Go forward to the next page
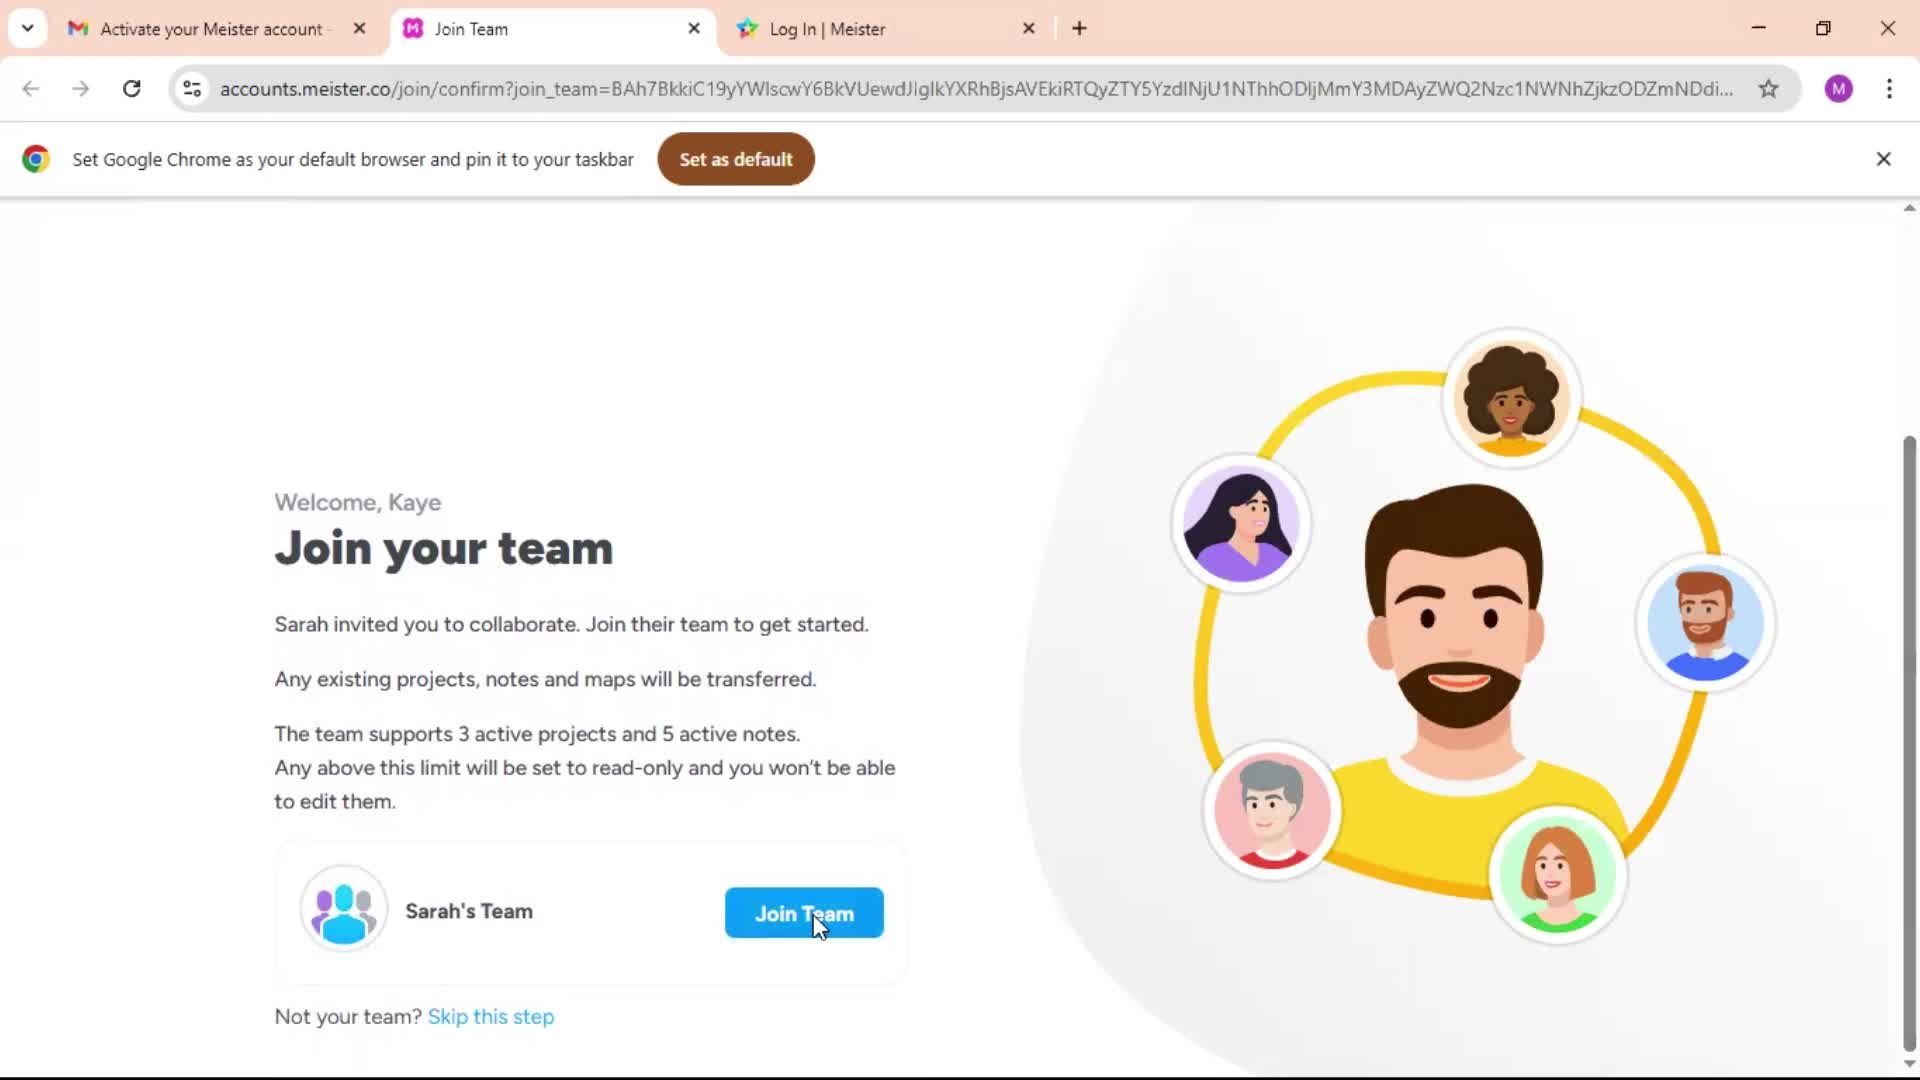 pyautogui.click(x=81, y=89)
